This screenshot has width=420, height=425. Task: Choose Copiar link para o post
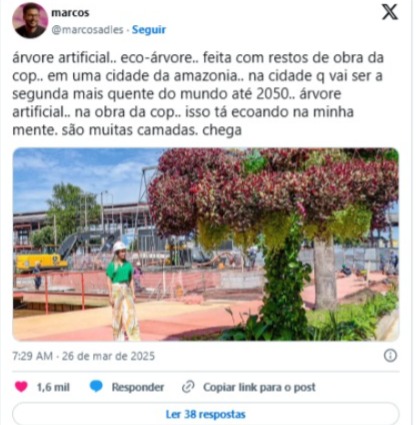pyautogui.click(x=259, y=387)
